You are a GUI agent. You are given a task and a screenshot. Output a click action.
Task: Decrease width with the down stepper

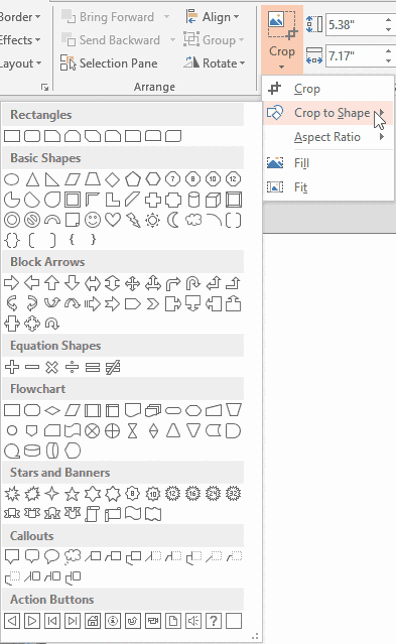[x=389, y=61]
